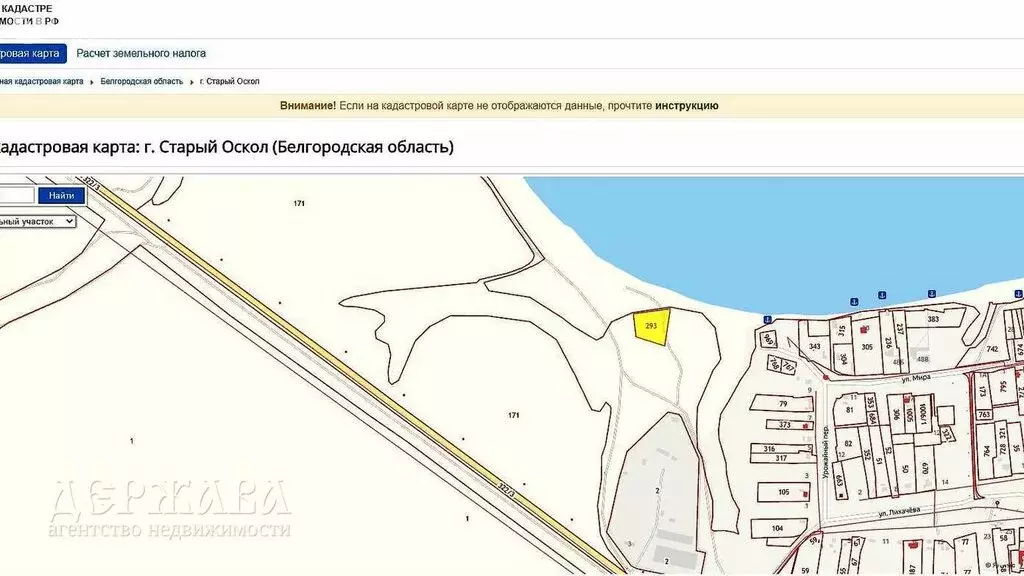Open the object type dropdown ending in 'ьный участок'

coord(37,221)
